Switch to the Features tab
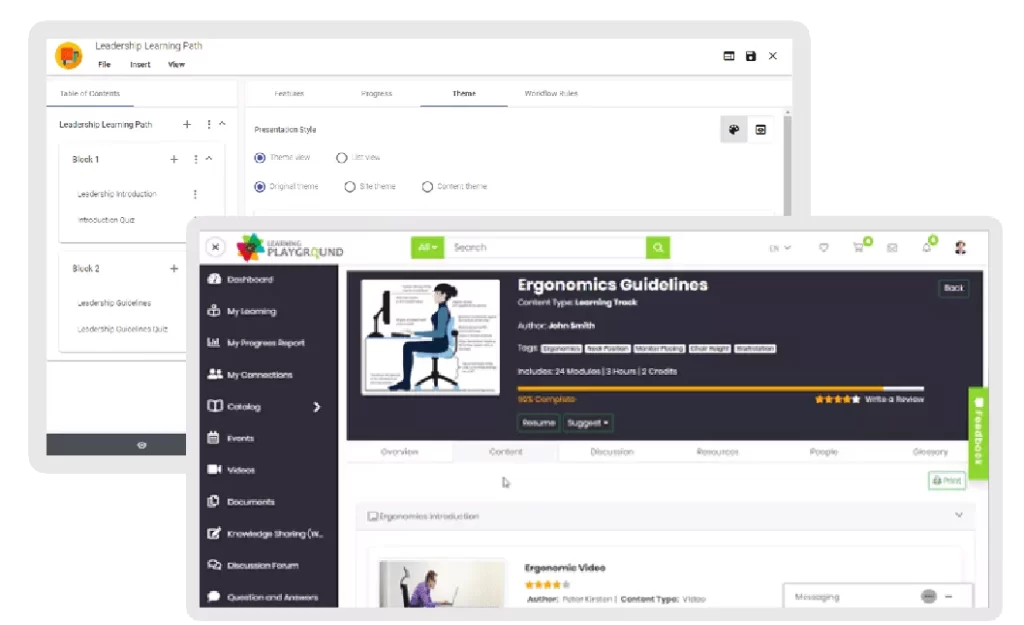The width and height of the screenshot is (1024, 625). click(289, 93)
